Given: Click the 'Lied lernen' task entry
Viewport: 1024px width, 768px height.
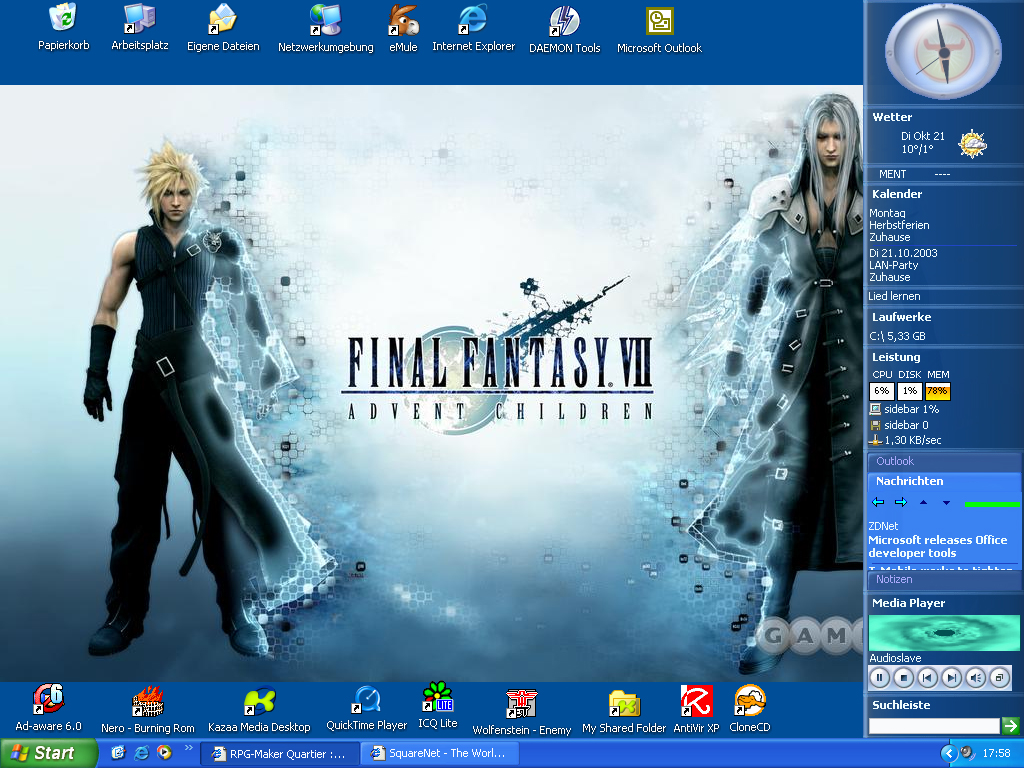Looking at the screenshot, I should pyautogui.click(x=894, y=296).
